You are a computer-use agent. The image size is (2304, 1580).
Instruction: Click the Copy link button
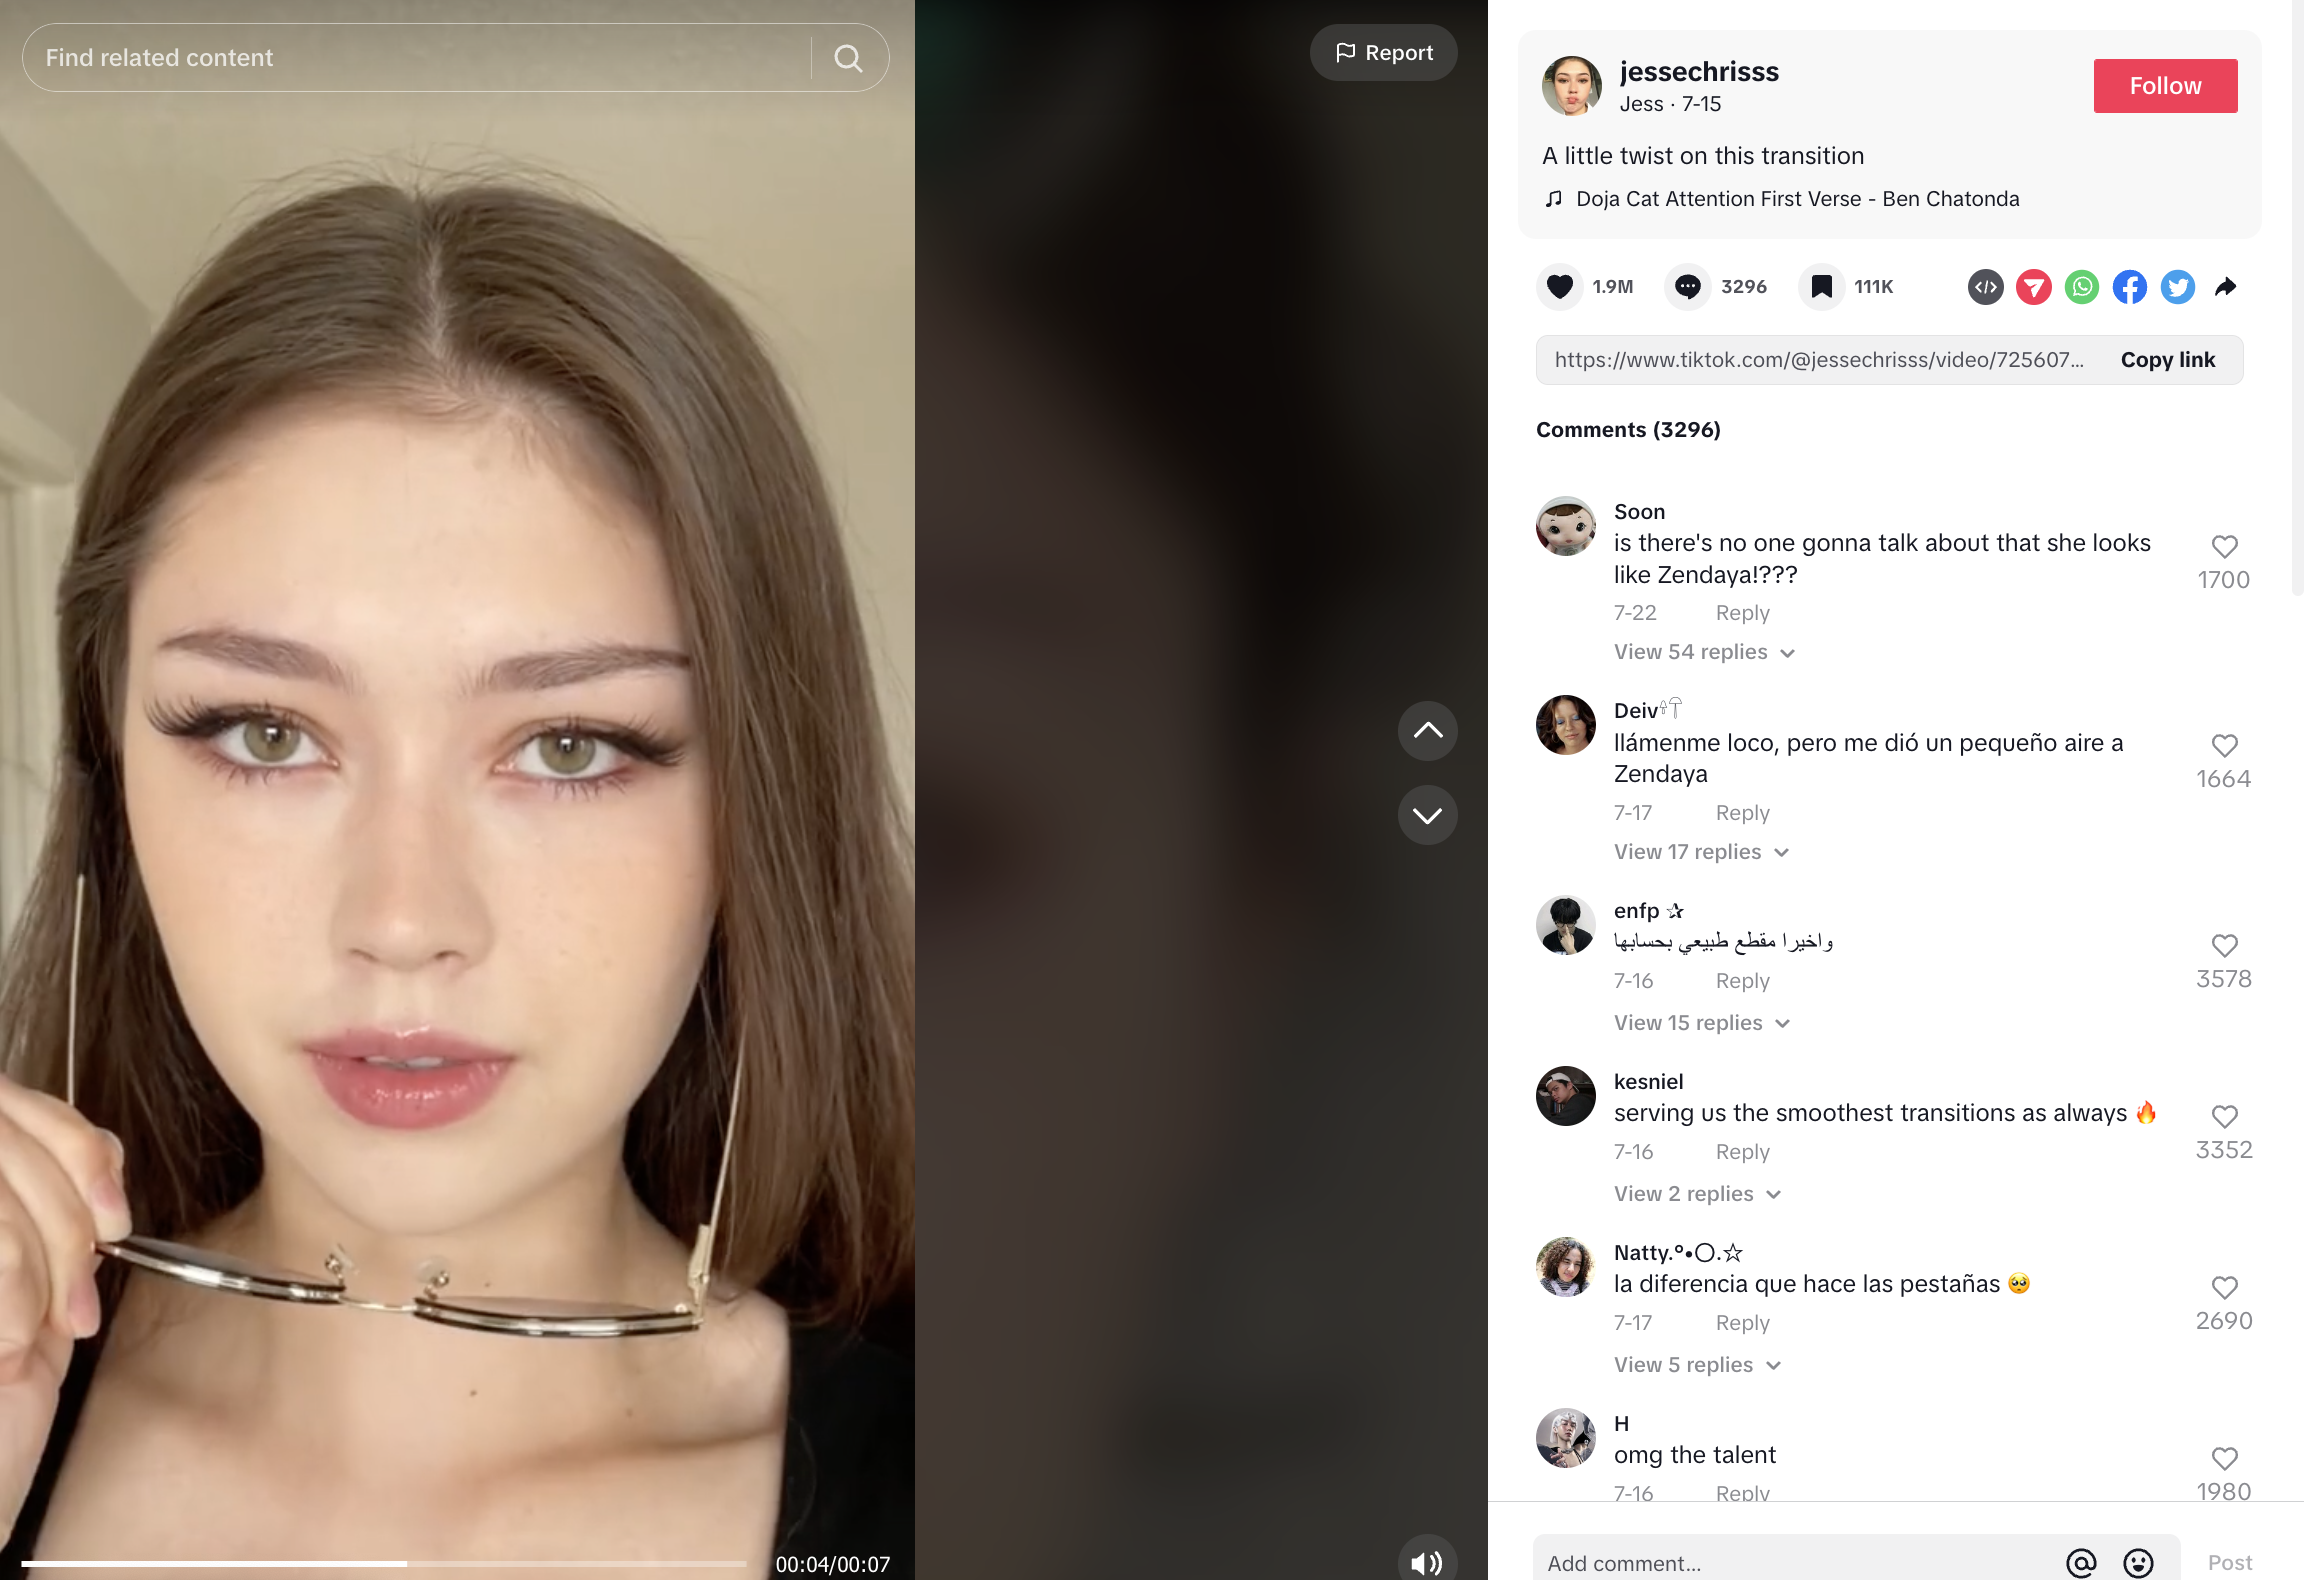(2167, 359)
